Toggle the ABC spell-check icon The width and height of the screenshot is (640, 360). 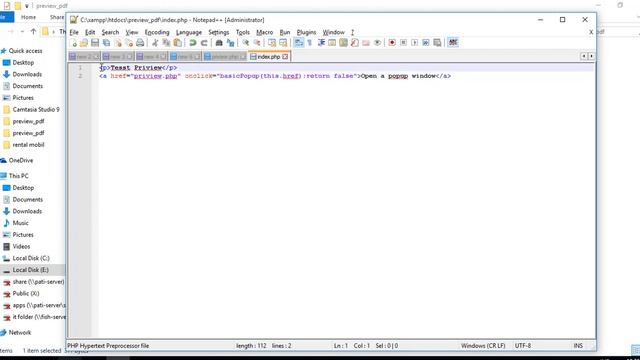[x=453, y=43]
